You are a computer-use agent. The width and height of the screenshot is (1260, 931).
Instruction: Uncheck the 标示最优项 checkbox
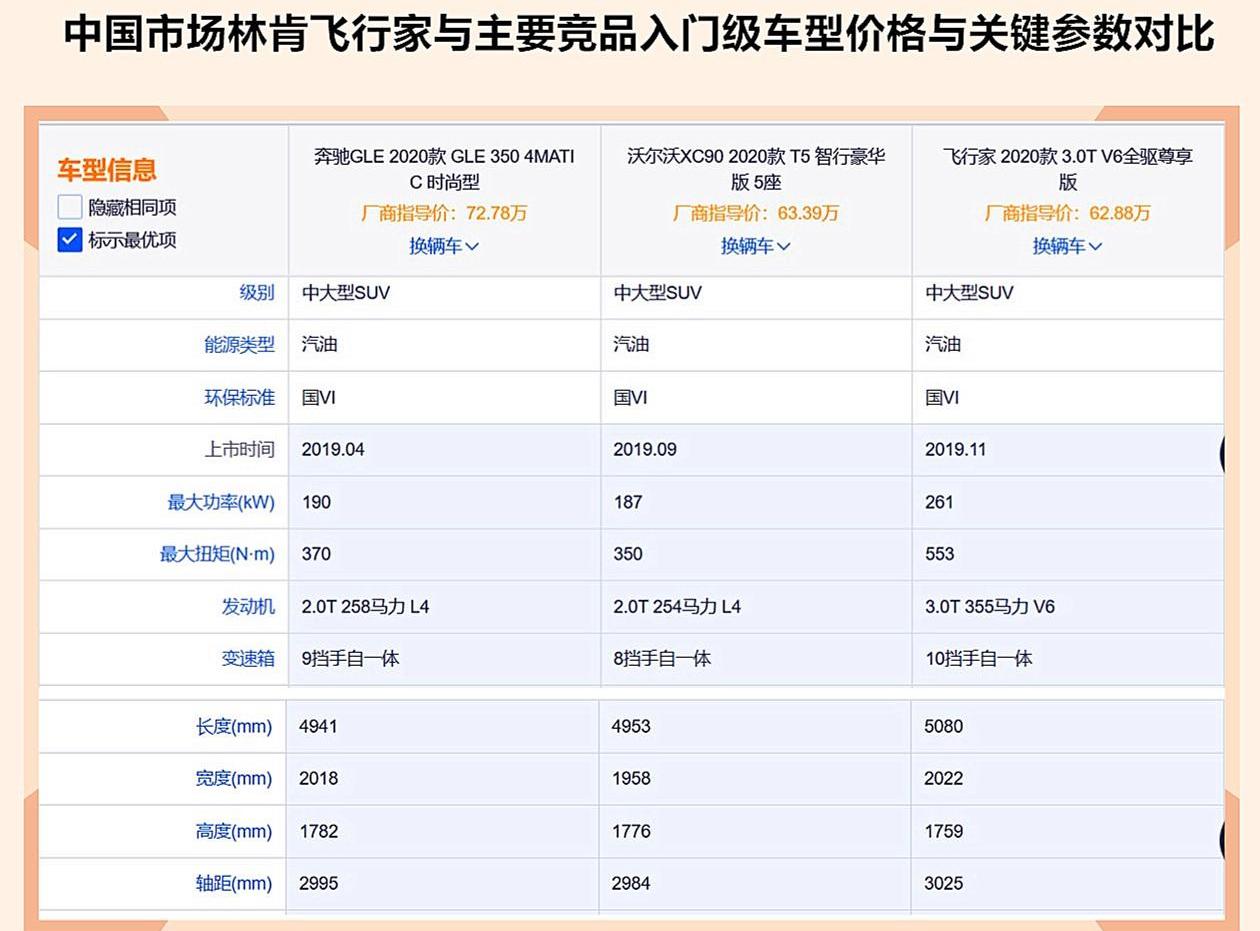coord(69,240)
